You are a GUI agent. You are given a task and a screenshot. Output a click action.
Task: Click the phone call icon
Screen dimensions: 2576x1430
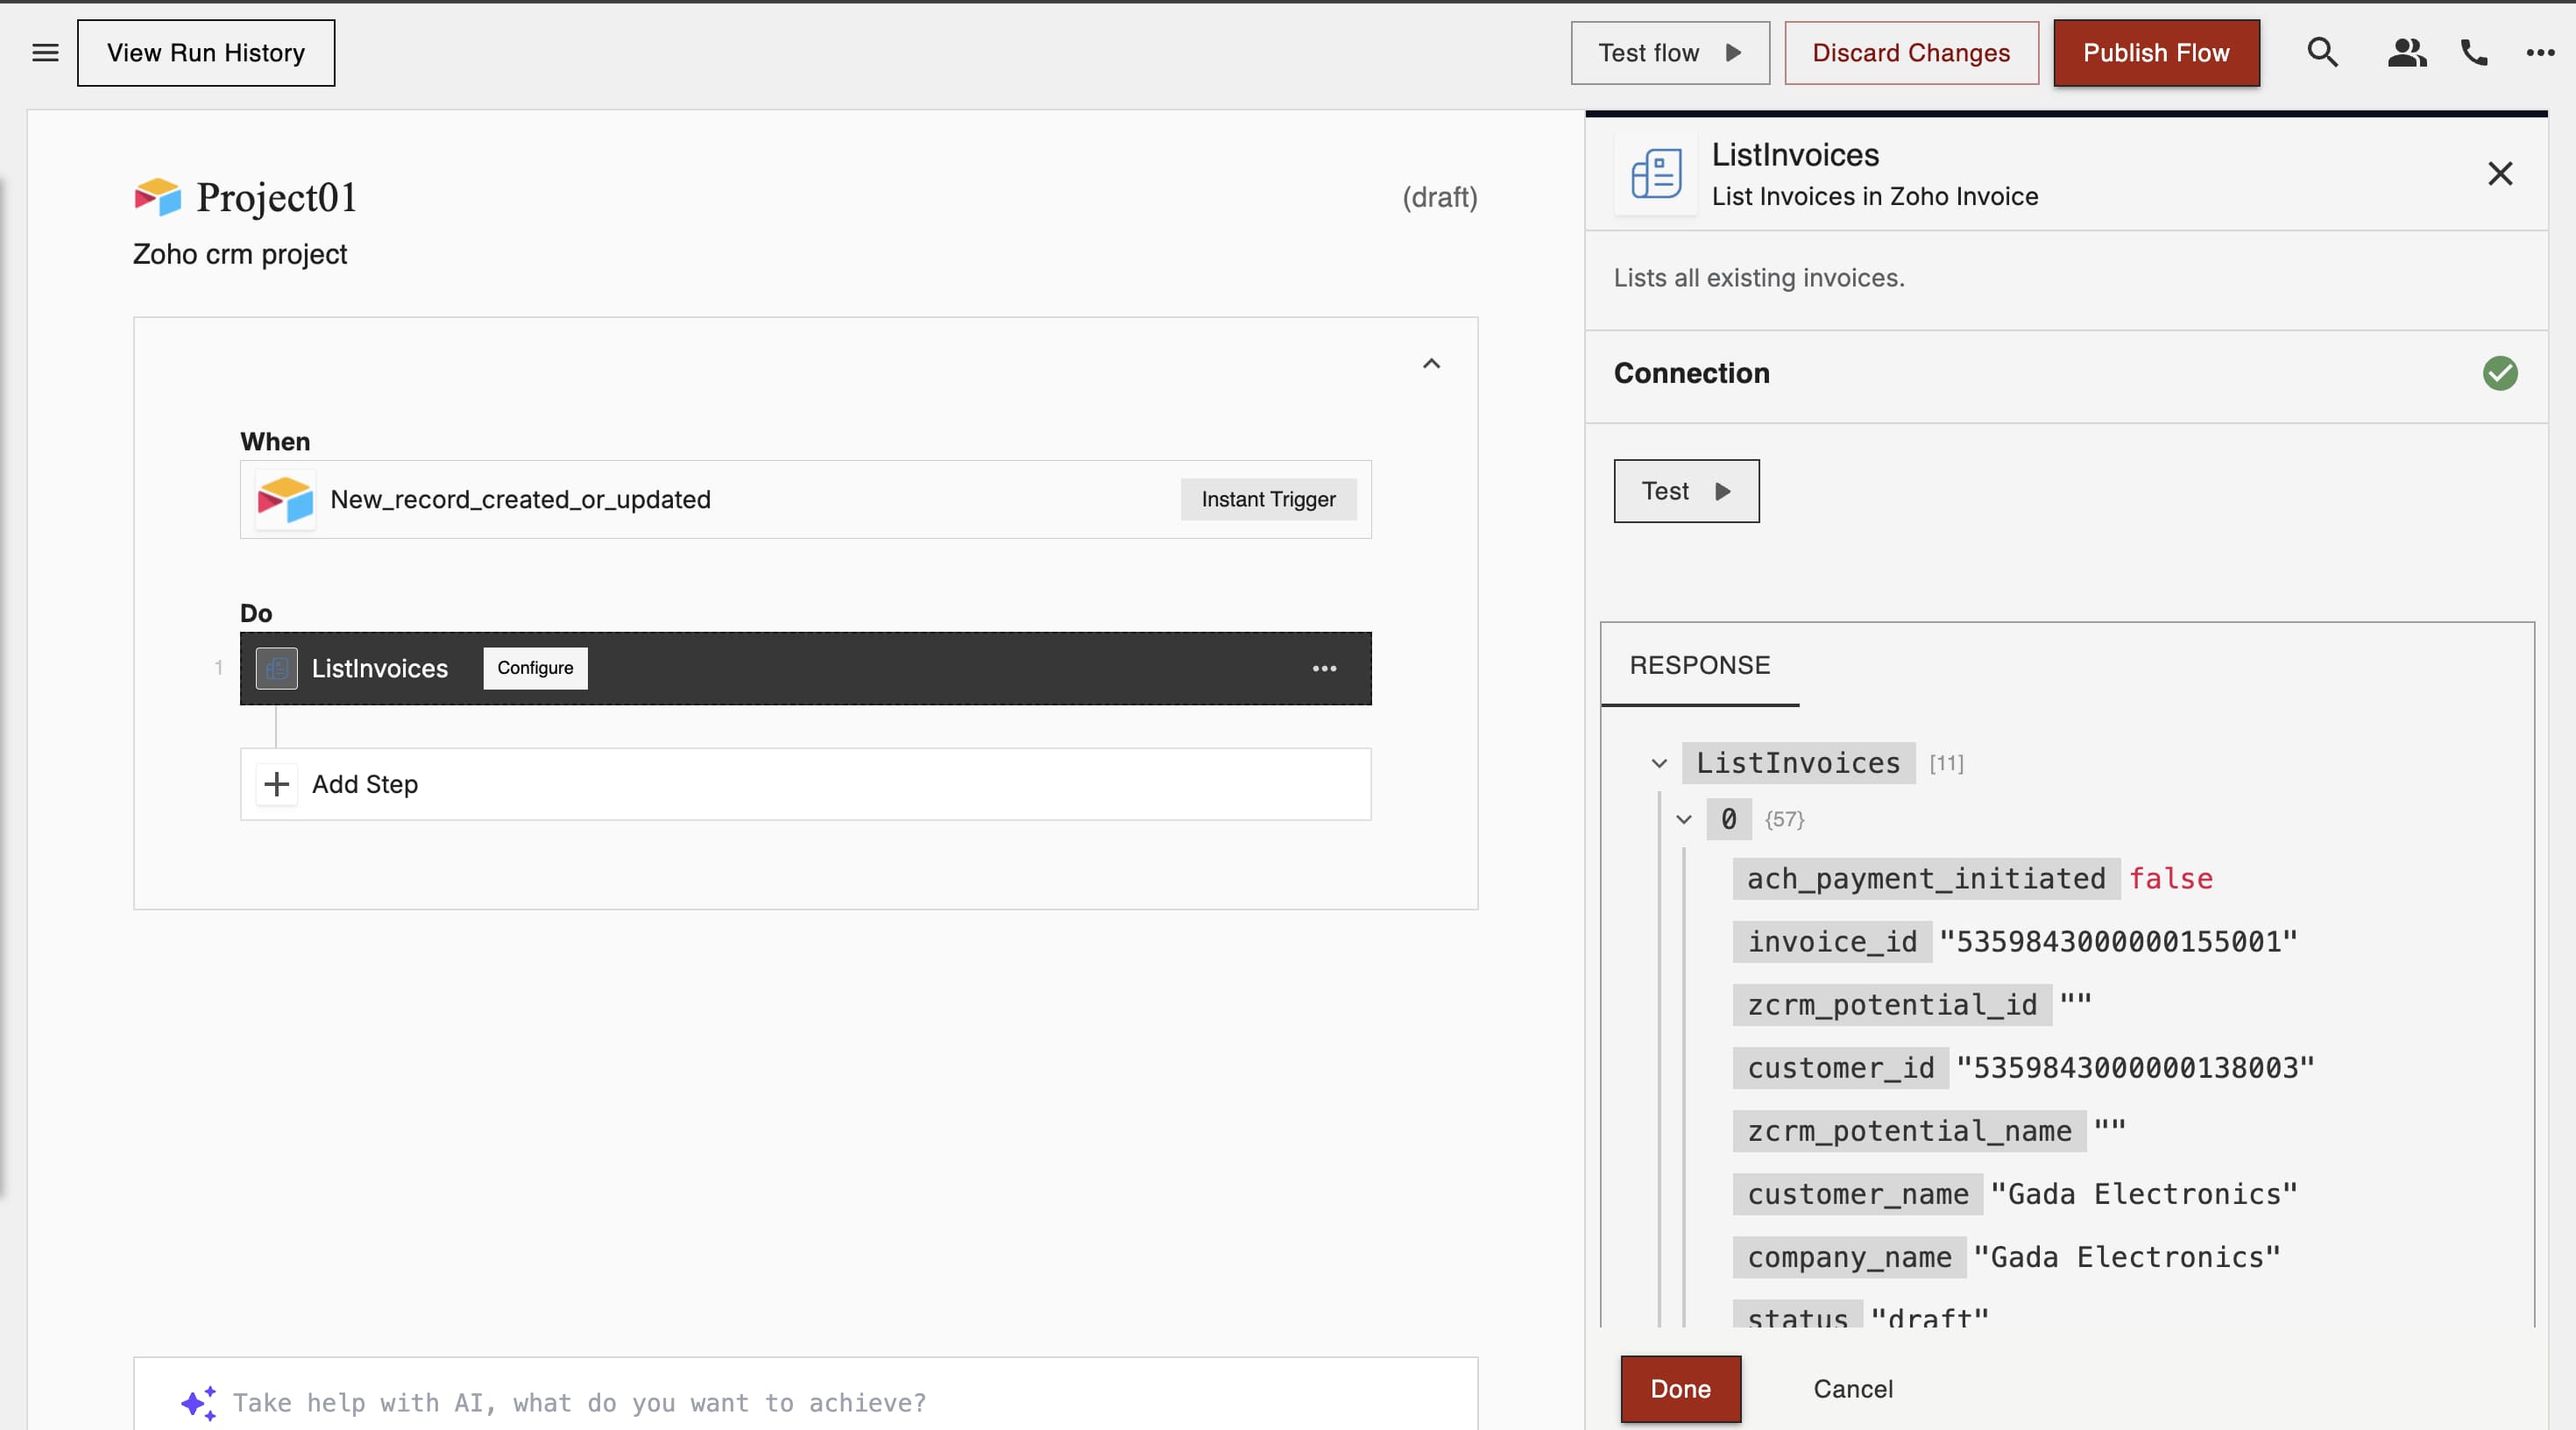tap(2473, 52)
